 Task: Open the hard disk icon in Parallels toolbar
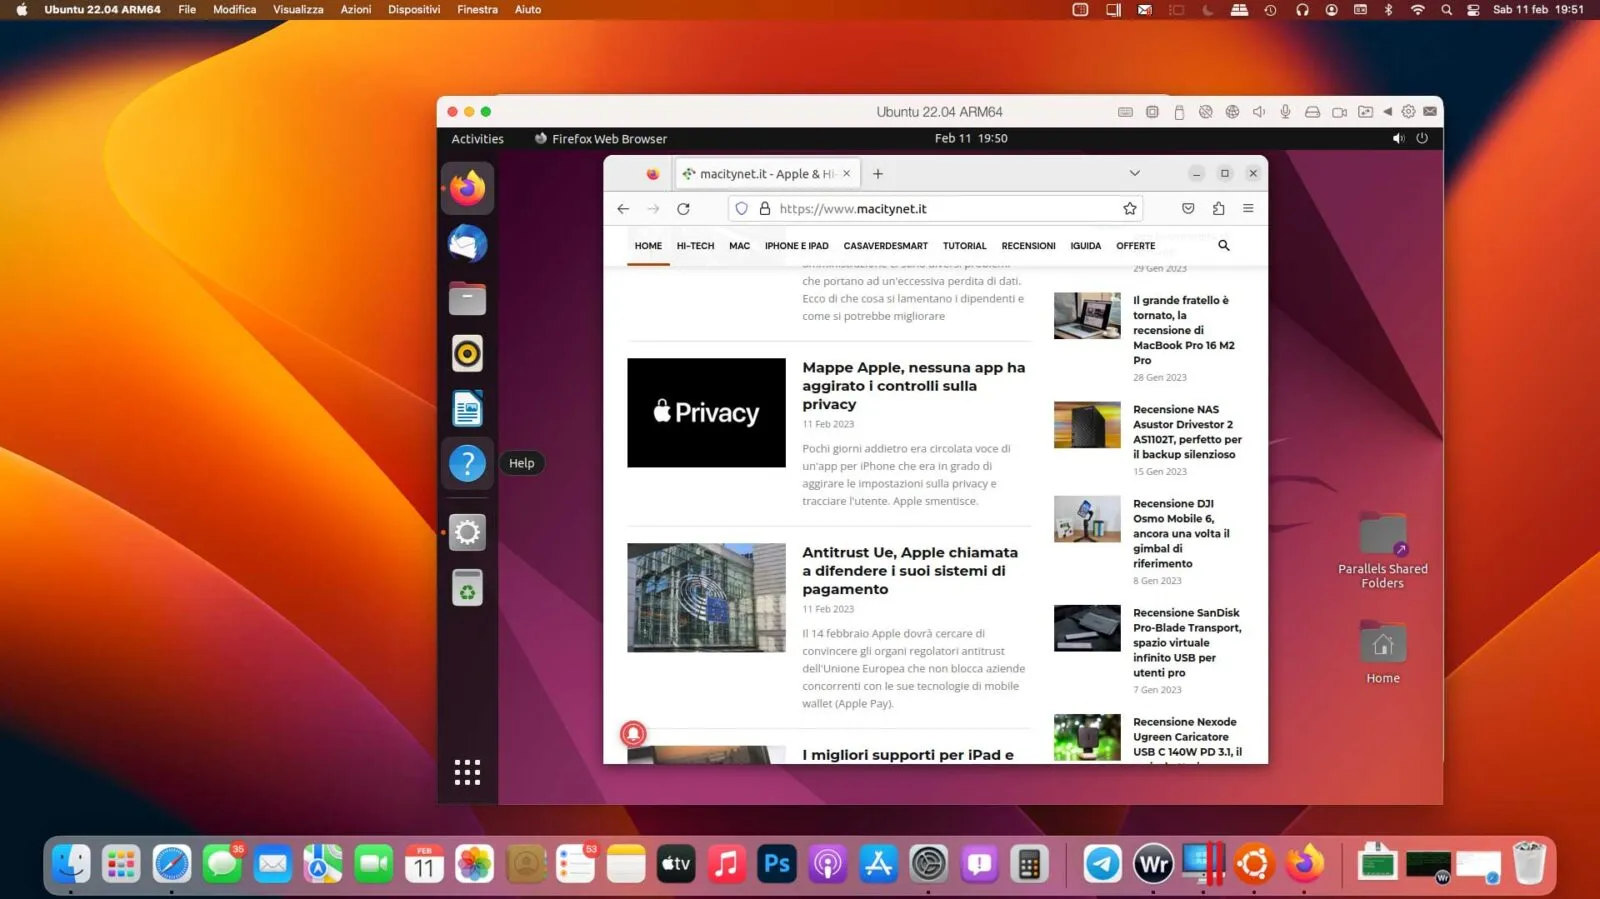1312,112
